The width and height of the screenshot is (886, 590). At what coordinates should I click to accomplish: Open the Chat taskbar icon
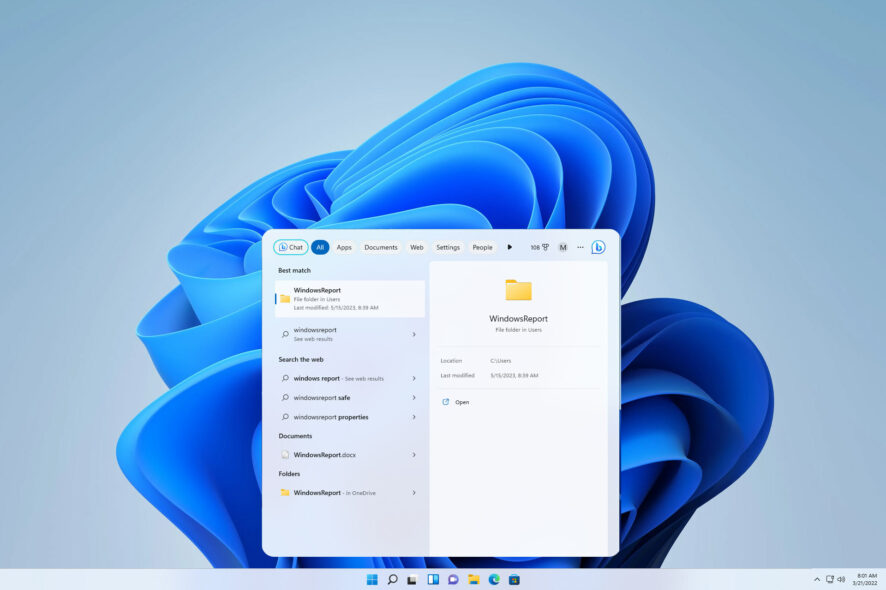tap(453, 579)
